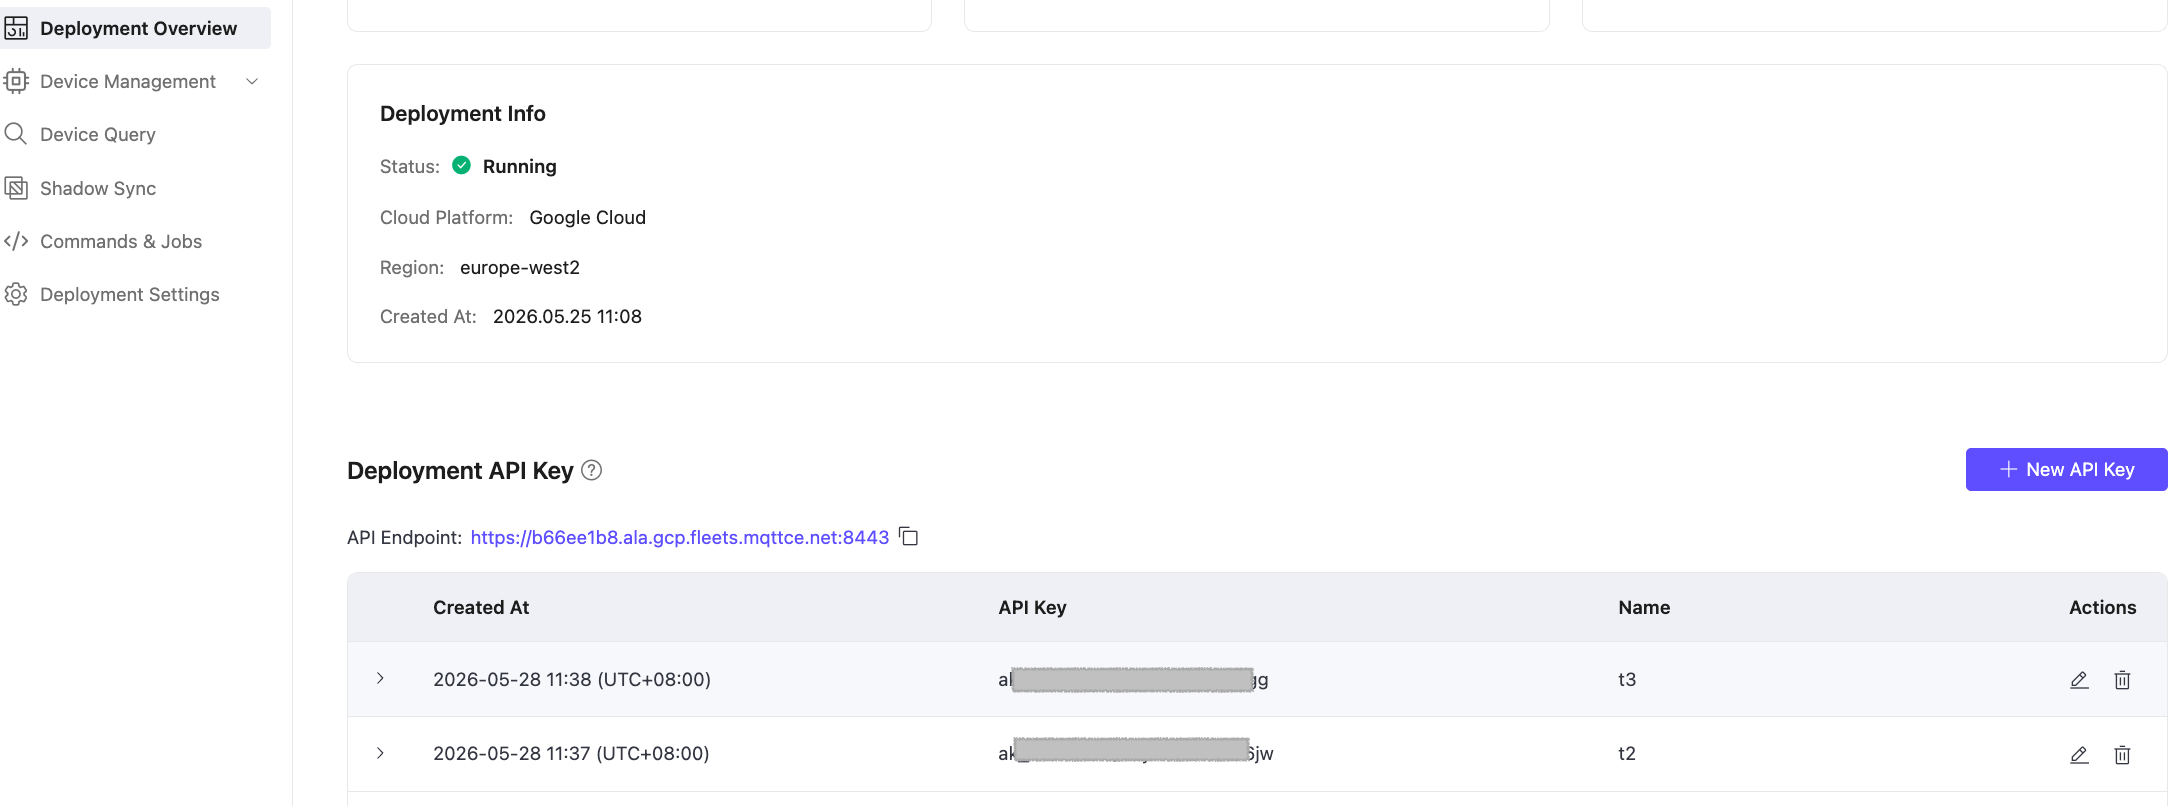Open Deployment Overview in sidebar

137,28
